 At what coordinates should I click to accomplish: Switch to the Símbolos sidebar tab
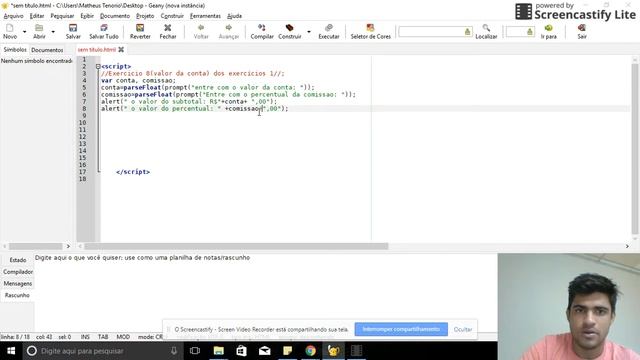[15, 49]
